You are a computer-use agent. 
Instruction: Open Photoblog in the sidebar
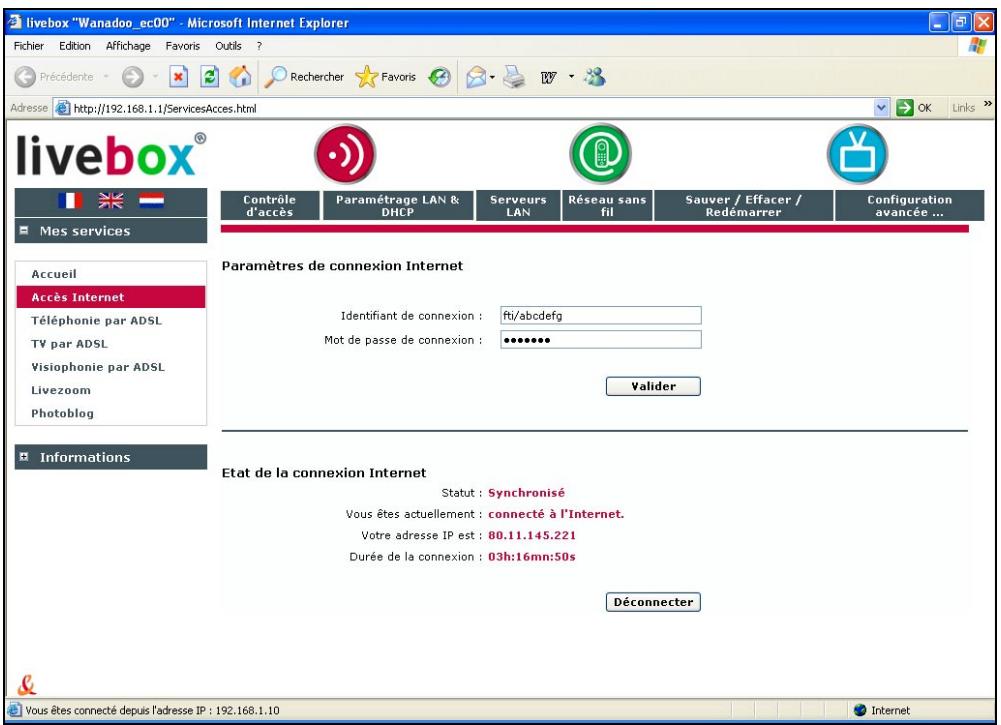[x=63, y=413]
